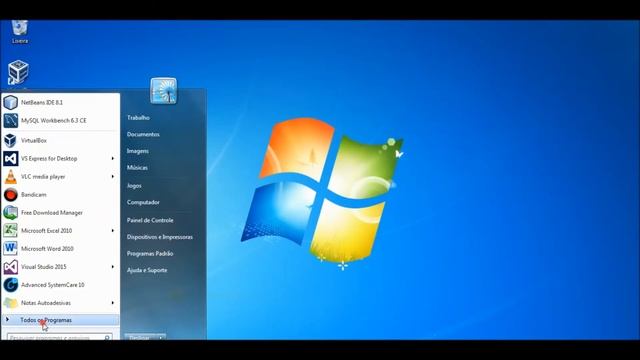Open Trabalho user folder
This screenshot has height=360, width=640.
138,118
